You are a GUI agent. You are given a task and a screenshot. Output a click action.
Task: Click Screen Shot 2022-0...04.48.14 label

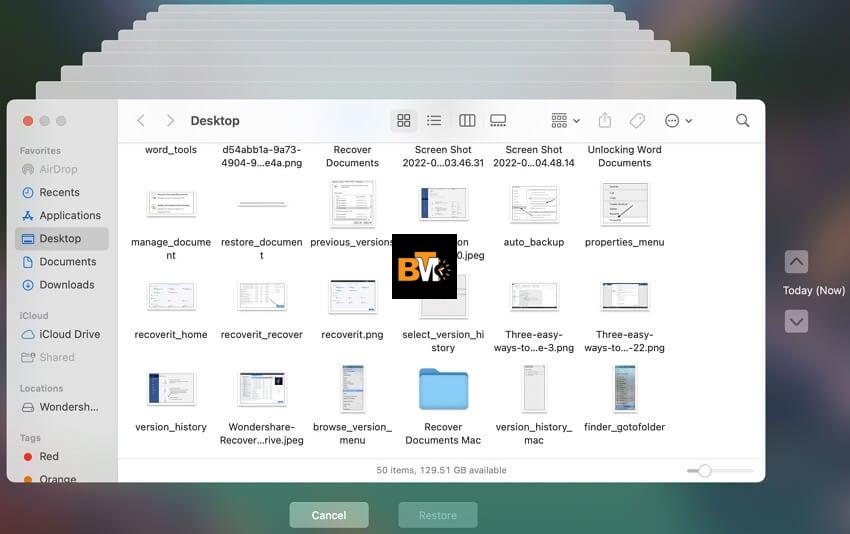[x=534, y=156]
